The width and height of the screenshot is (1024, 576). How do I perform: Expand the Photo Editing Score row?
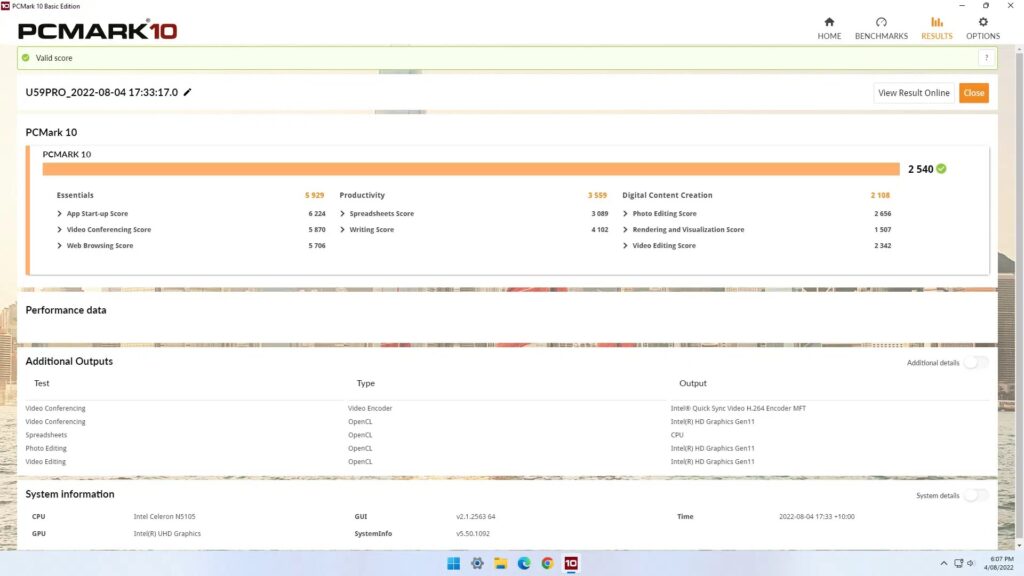626,214
